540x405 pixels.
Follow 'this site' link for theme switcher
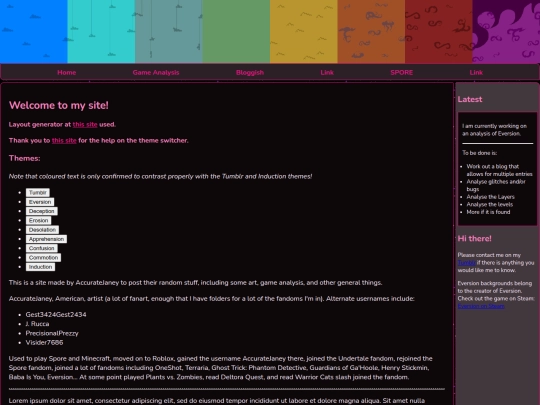[x=64, y=141]
